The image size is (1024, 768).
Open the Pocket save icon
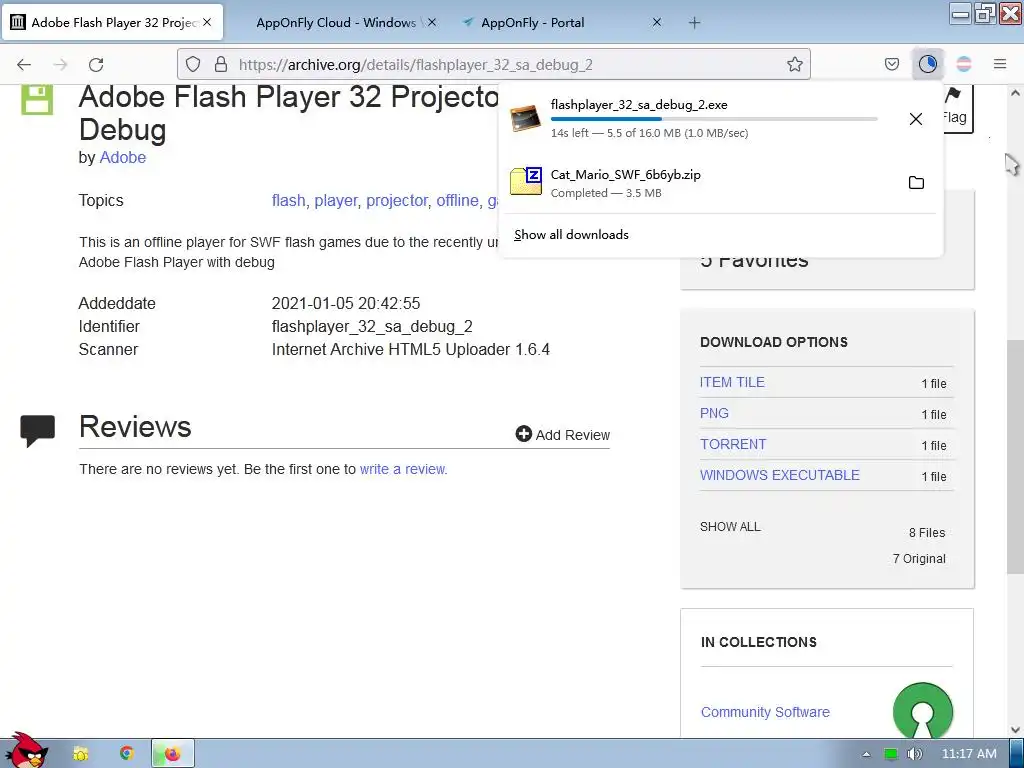click(x=891, y=64)
